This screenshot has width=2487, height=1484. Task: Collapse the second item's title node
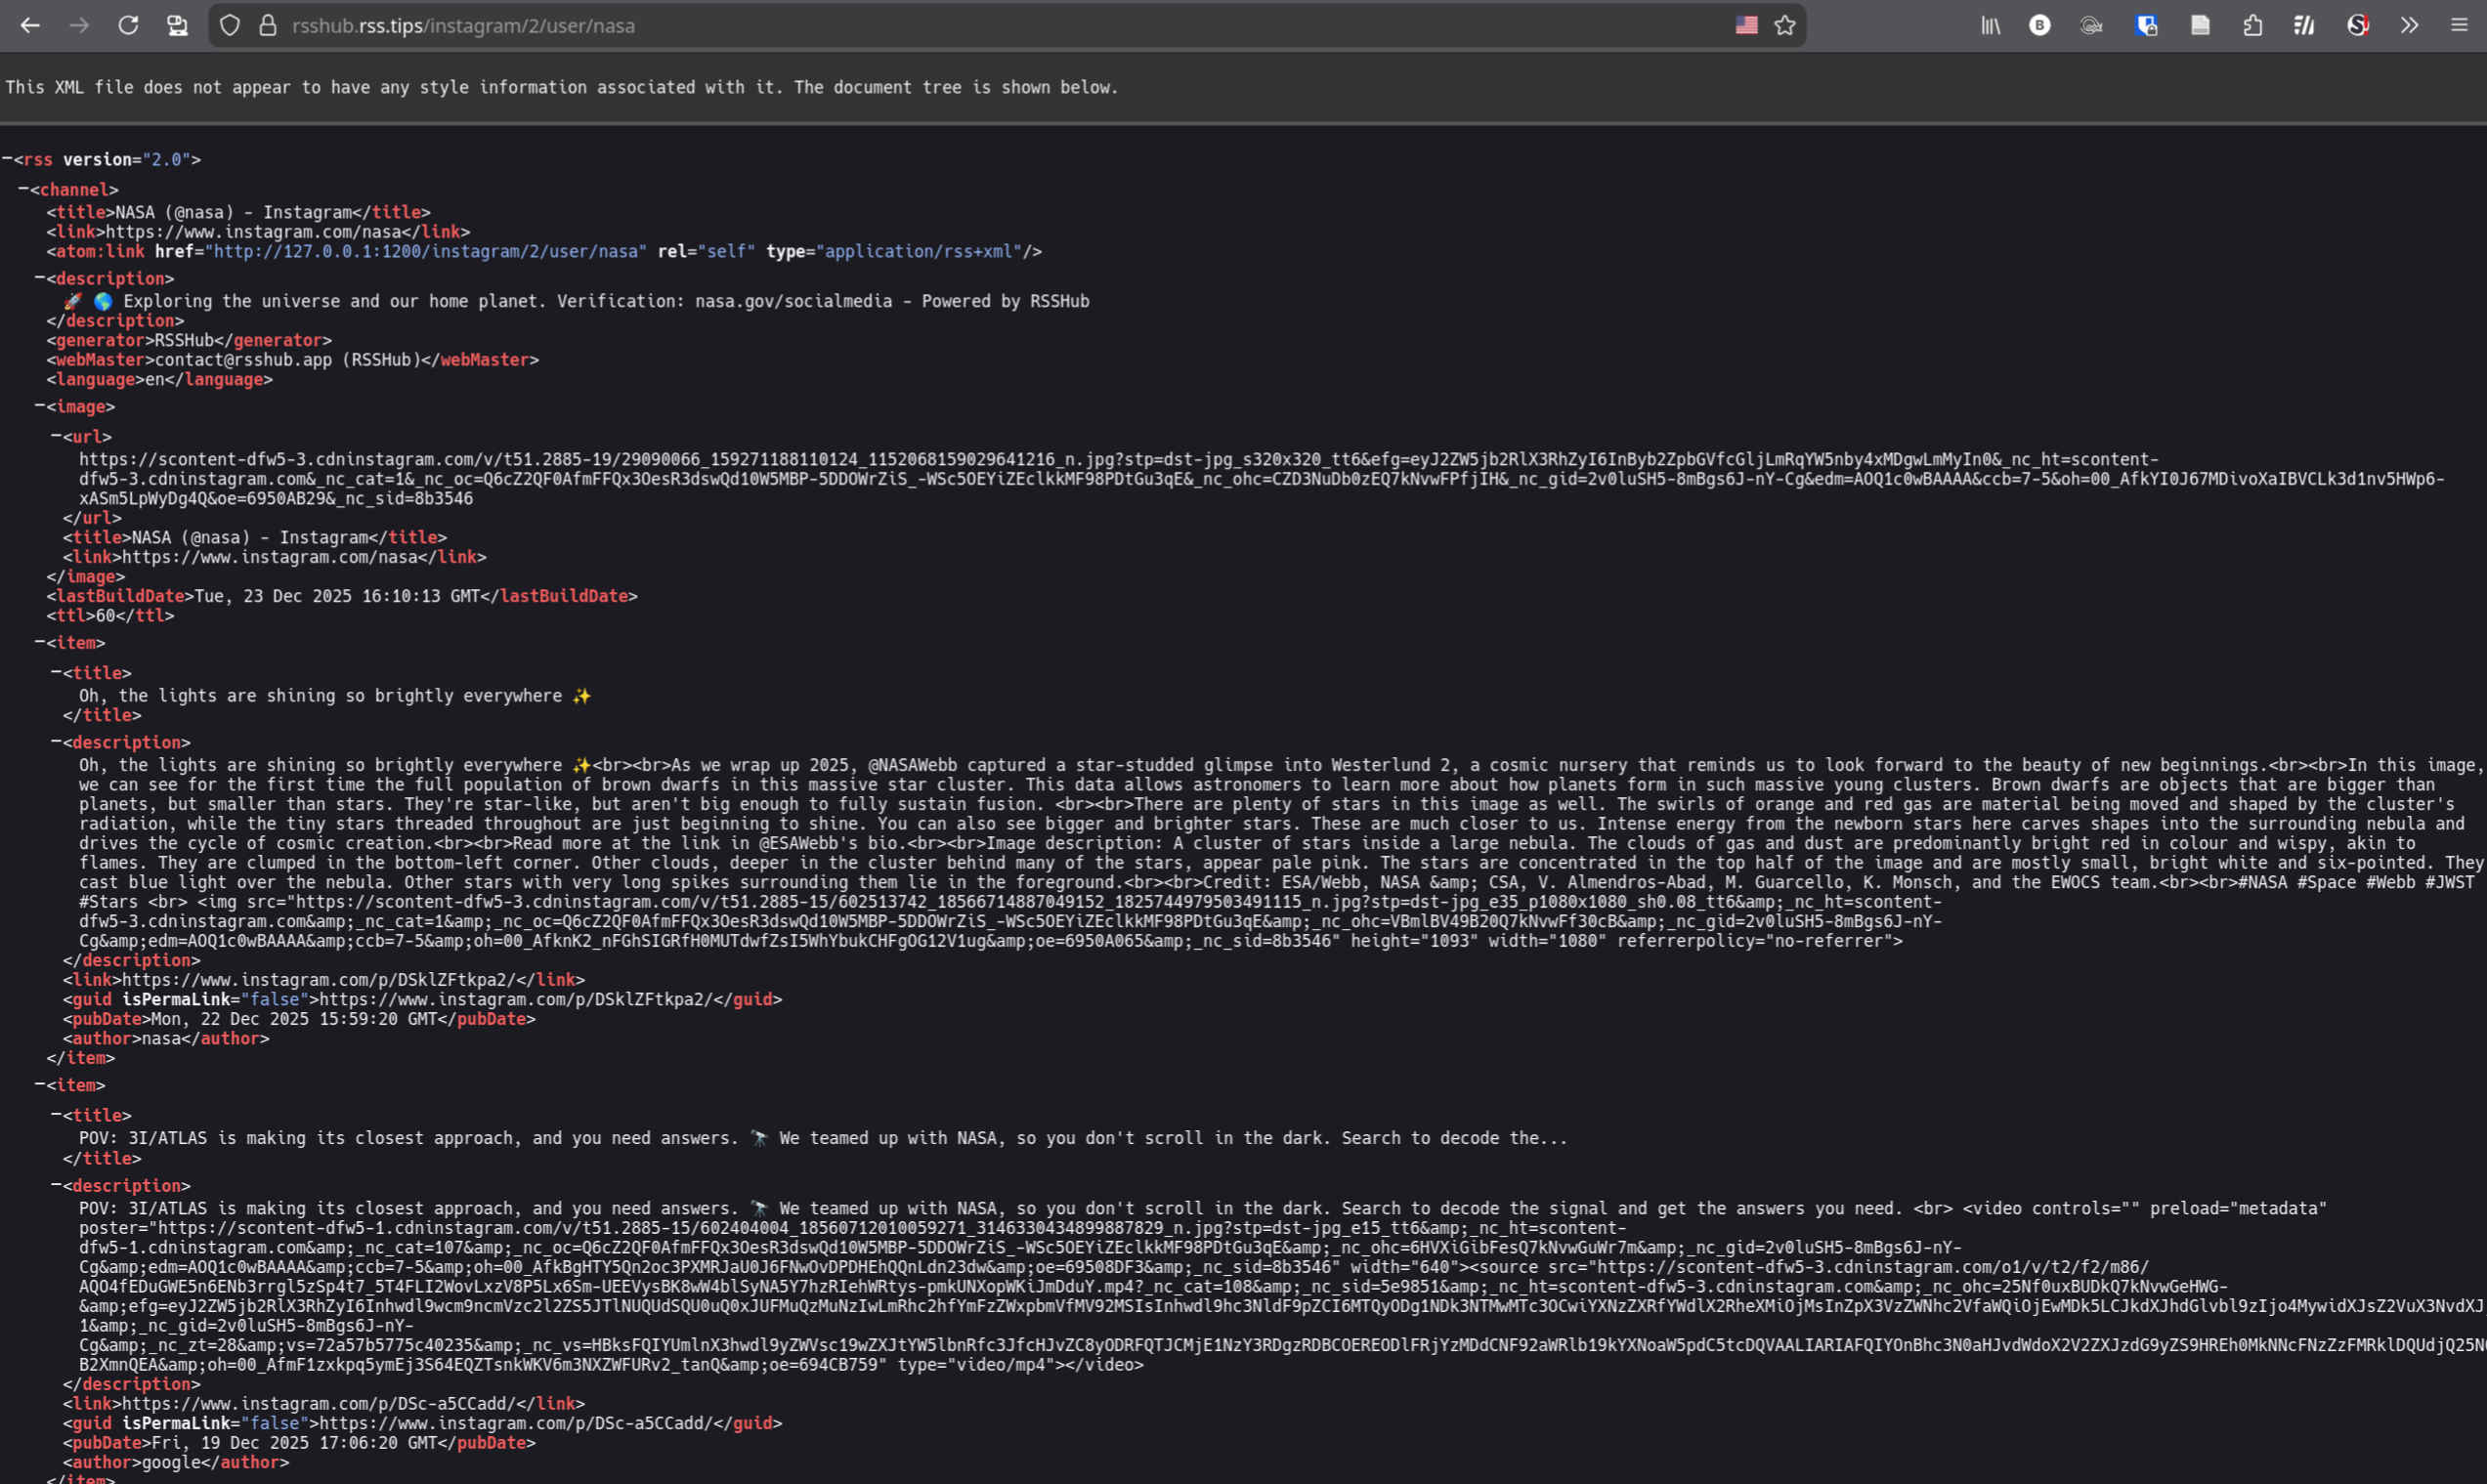pyautogui.click(x=57, y=1115)
